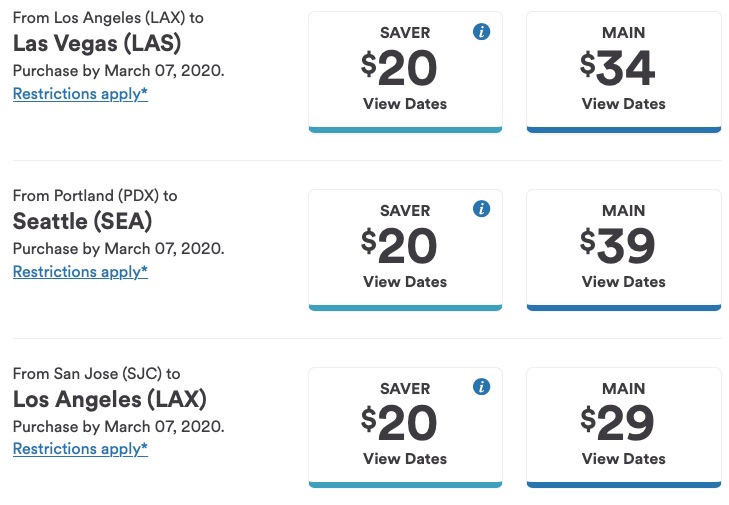Open Restrictions apply link for the Seattle route
The image size is (729, 505).
[80, 272]
